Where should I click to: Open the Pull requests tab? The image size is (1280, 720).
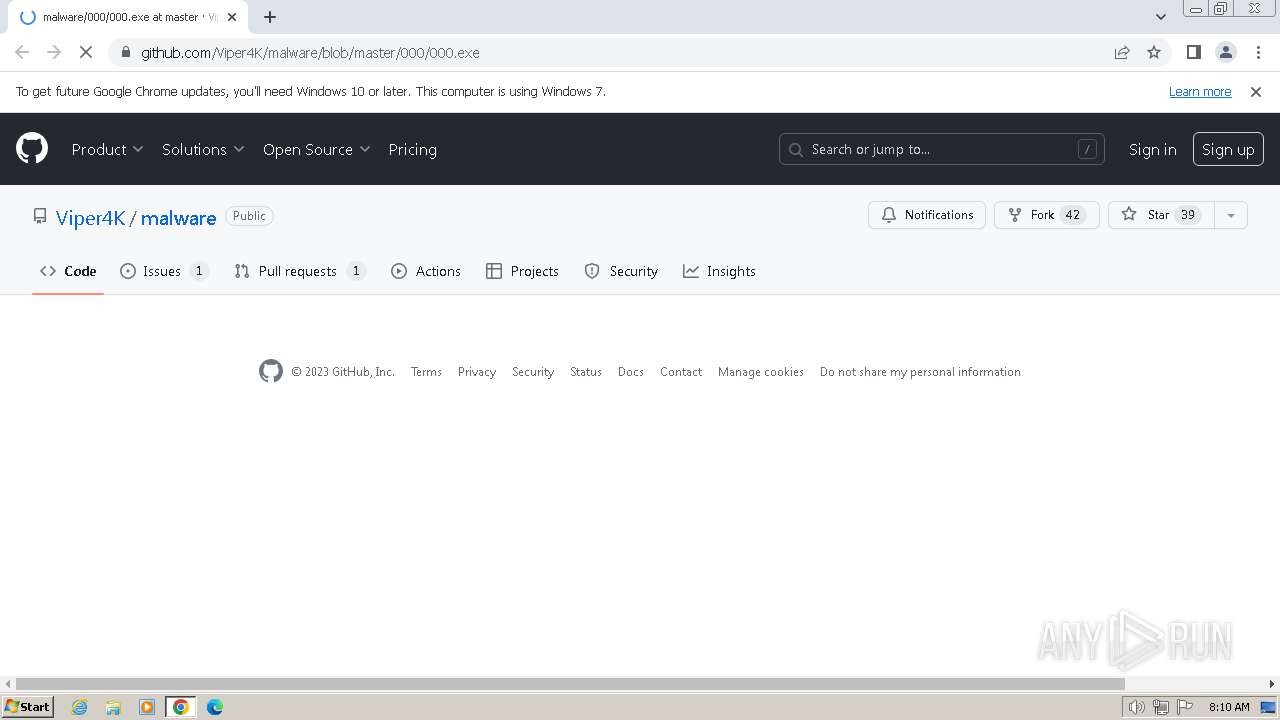(300, 271)
